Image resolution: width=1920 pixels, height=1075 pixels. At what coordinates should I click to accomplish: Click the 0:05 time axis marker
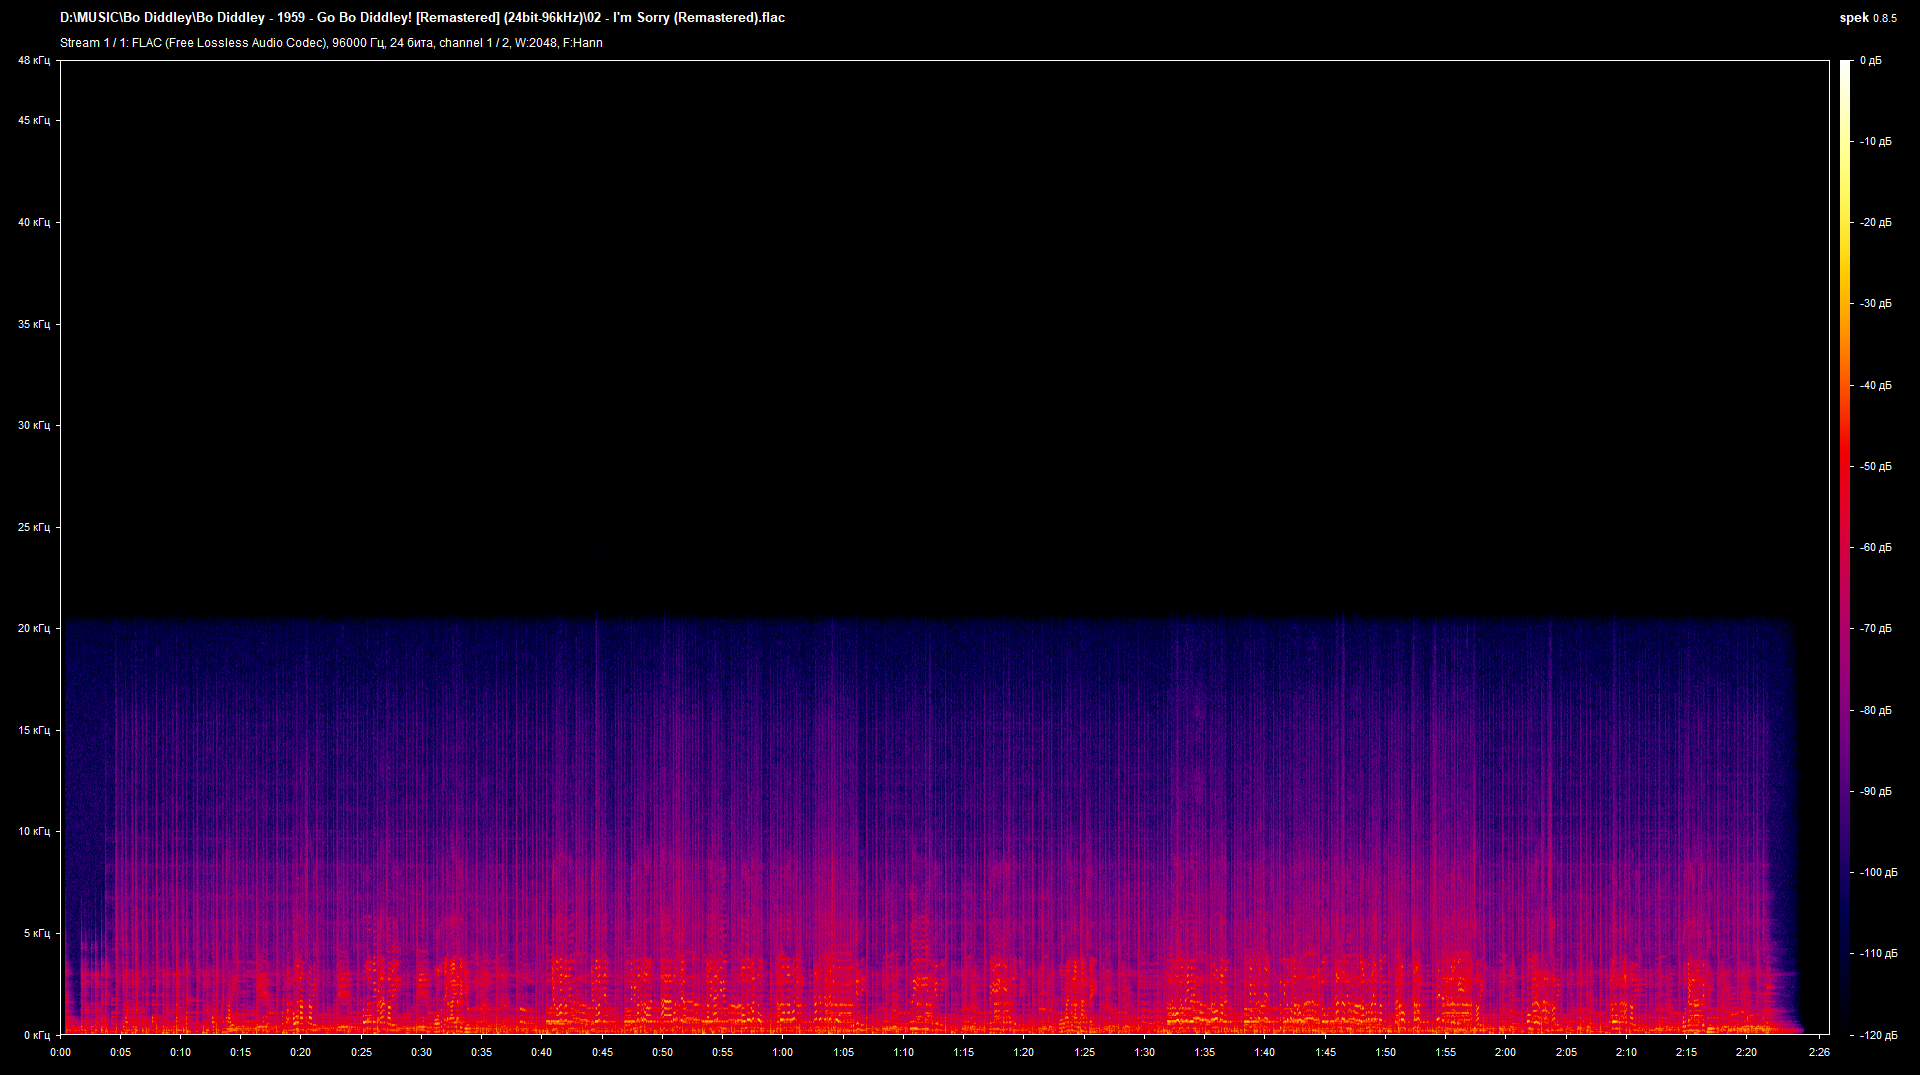[x=120, y=1053]
